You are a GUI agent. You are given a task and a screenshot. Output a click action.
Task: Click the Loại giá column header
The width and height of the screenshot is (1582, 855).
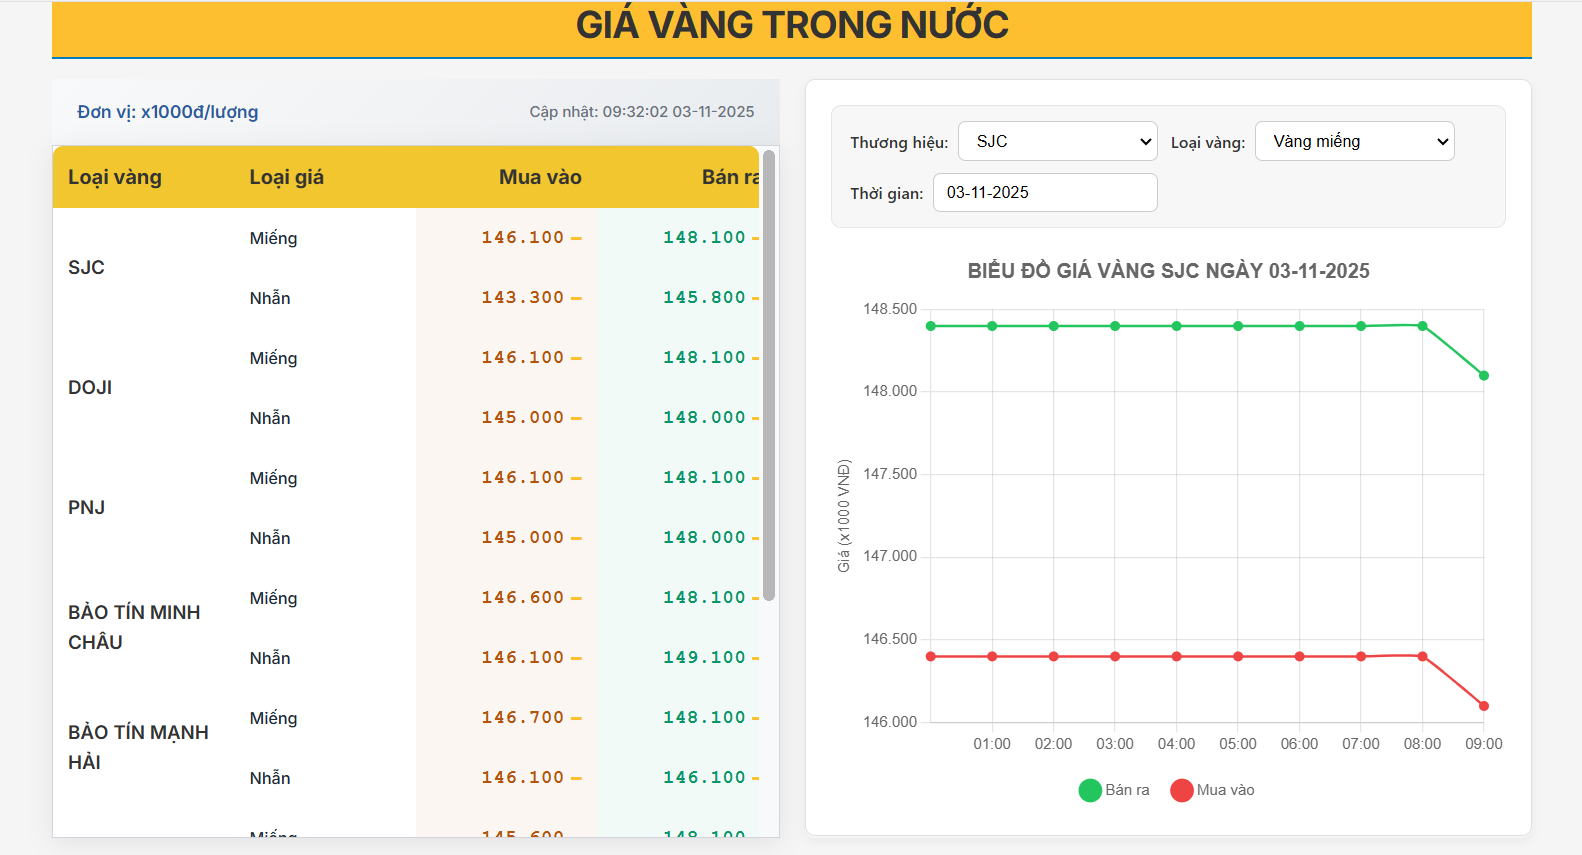click(287, 177)
